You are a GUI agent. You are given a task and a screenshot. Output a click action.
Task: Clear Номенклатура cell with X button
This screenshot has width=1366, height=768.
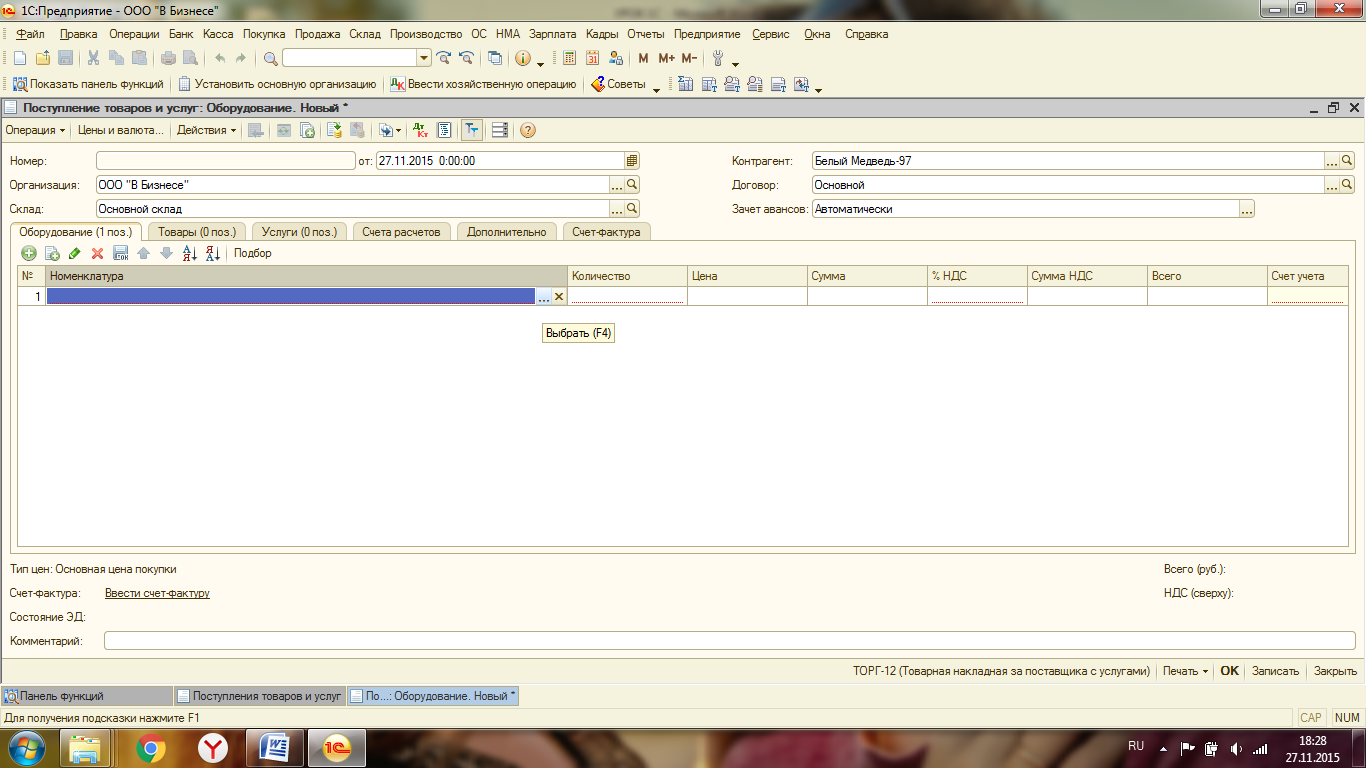click(x=559, y=297)
